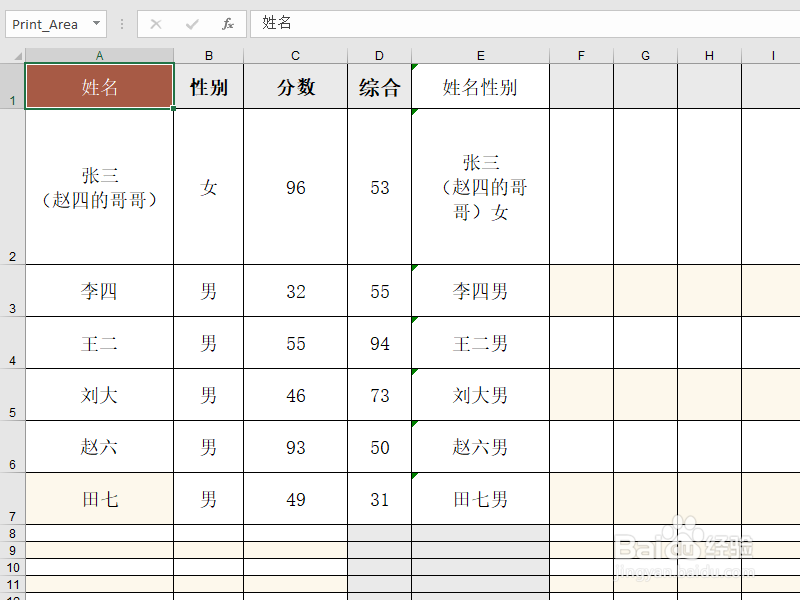Click the Name Box showing Print_Area

click(50, 23)
